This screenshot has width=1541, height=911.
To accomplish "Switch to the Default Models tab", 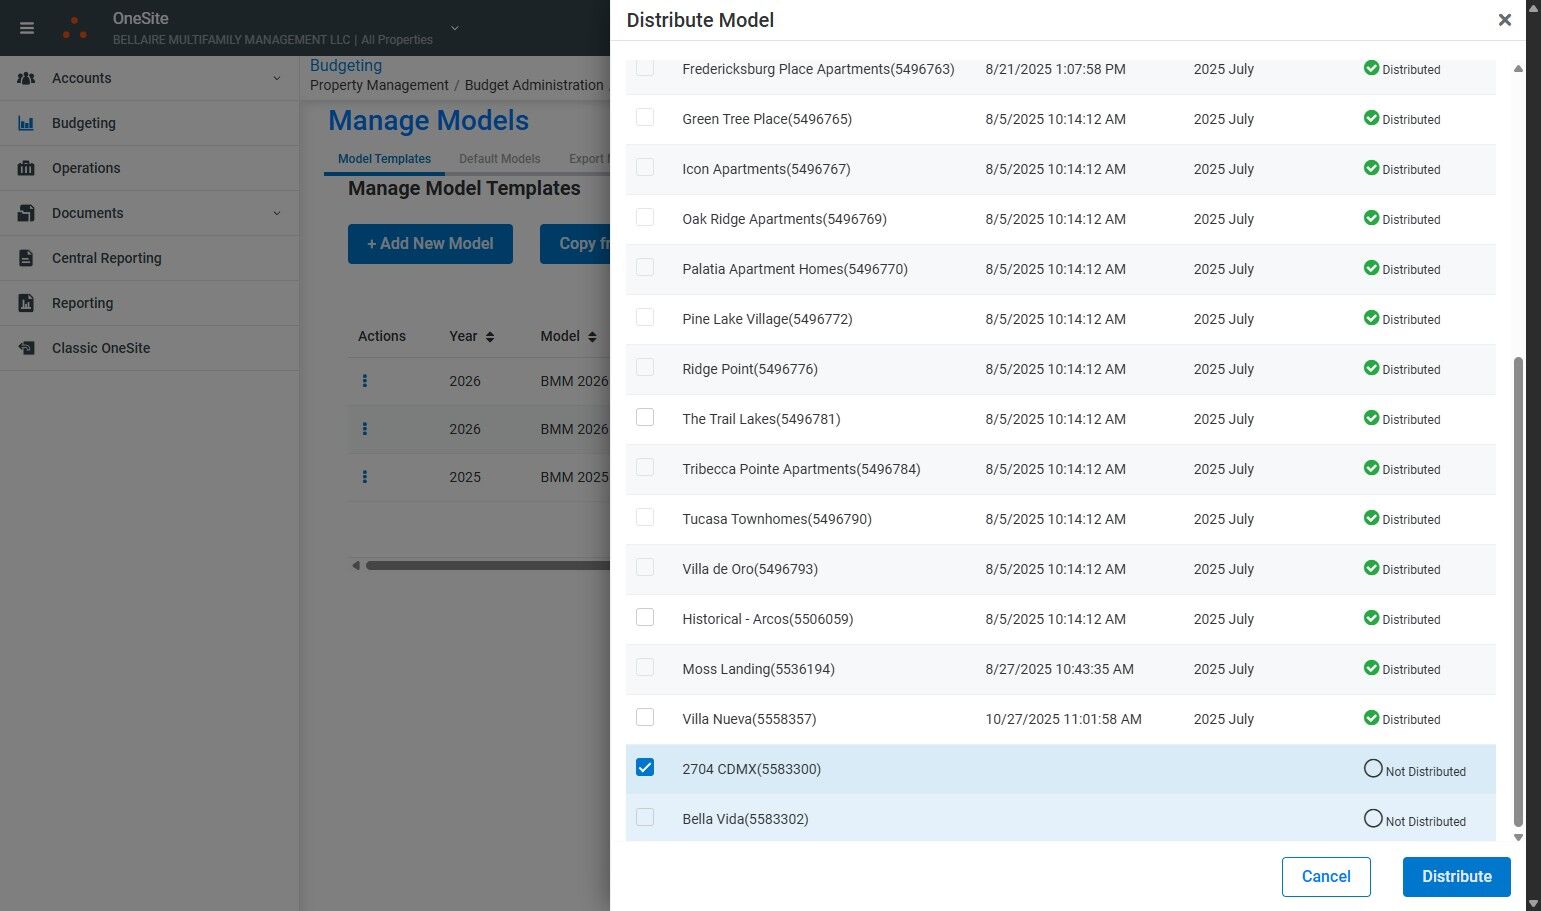I will tap(499, 159).
